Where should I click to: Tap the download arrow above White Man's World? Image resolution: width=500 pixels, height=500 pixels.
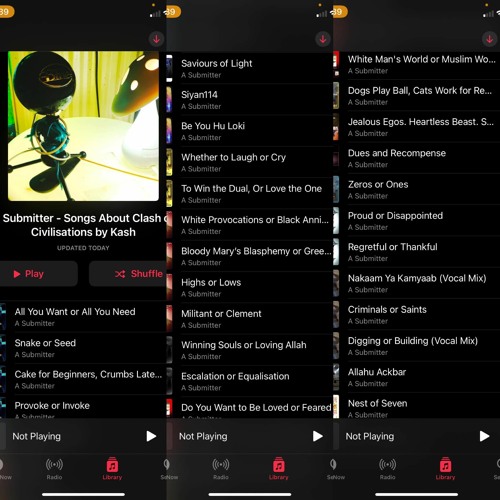[x=489, y=39]
